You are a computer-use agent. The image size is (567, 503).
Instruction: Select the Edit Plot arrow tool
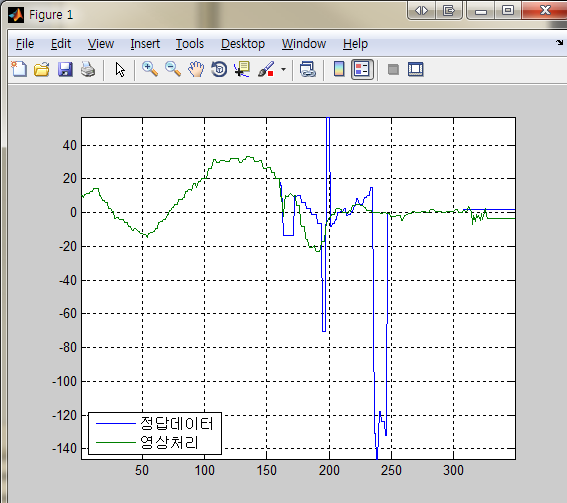tap(120, 69)
